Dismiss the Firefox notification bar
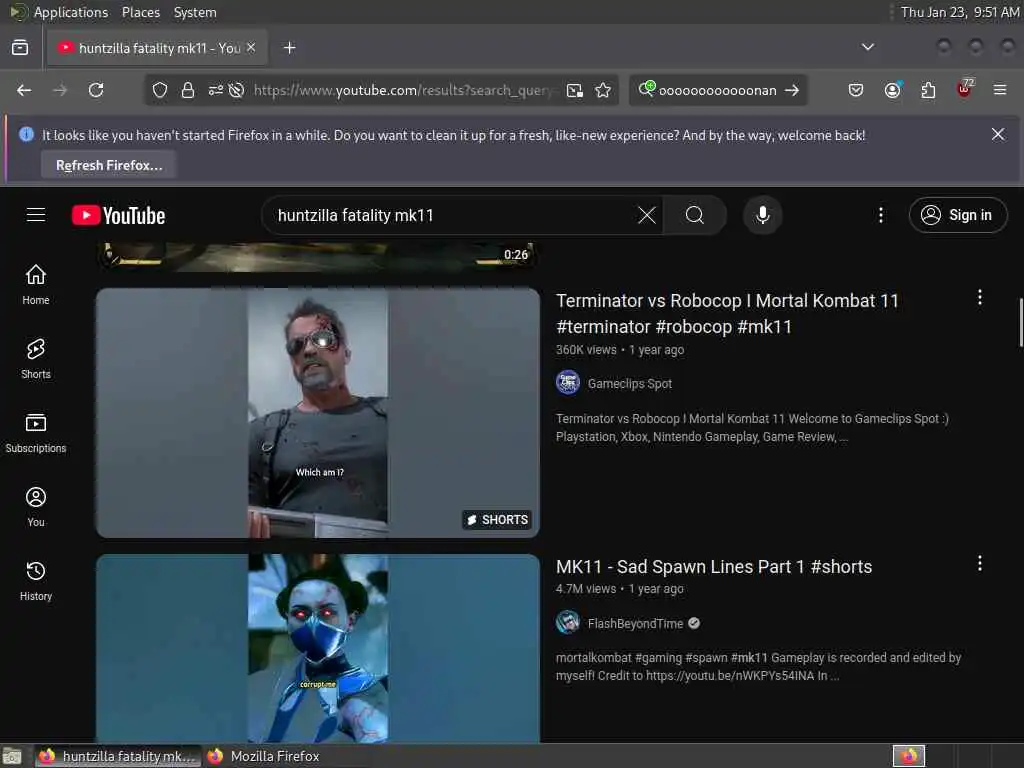Viewport: 1024px width, 768px height. pos(997,135)
